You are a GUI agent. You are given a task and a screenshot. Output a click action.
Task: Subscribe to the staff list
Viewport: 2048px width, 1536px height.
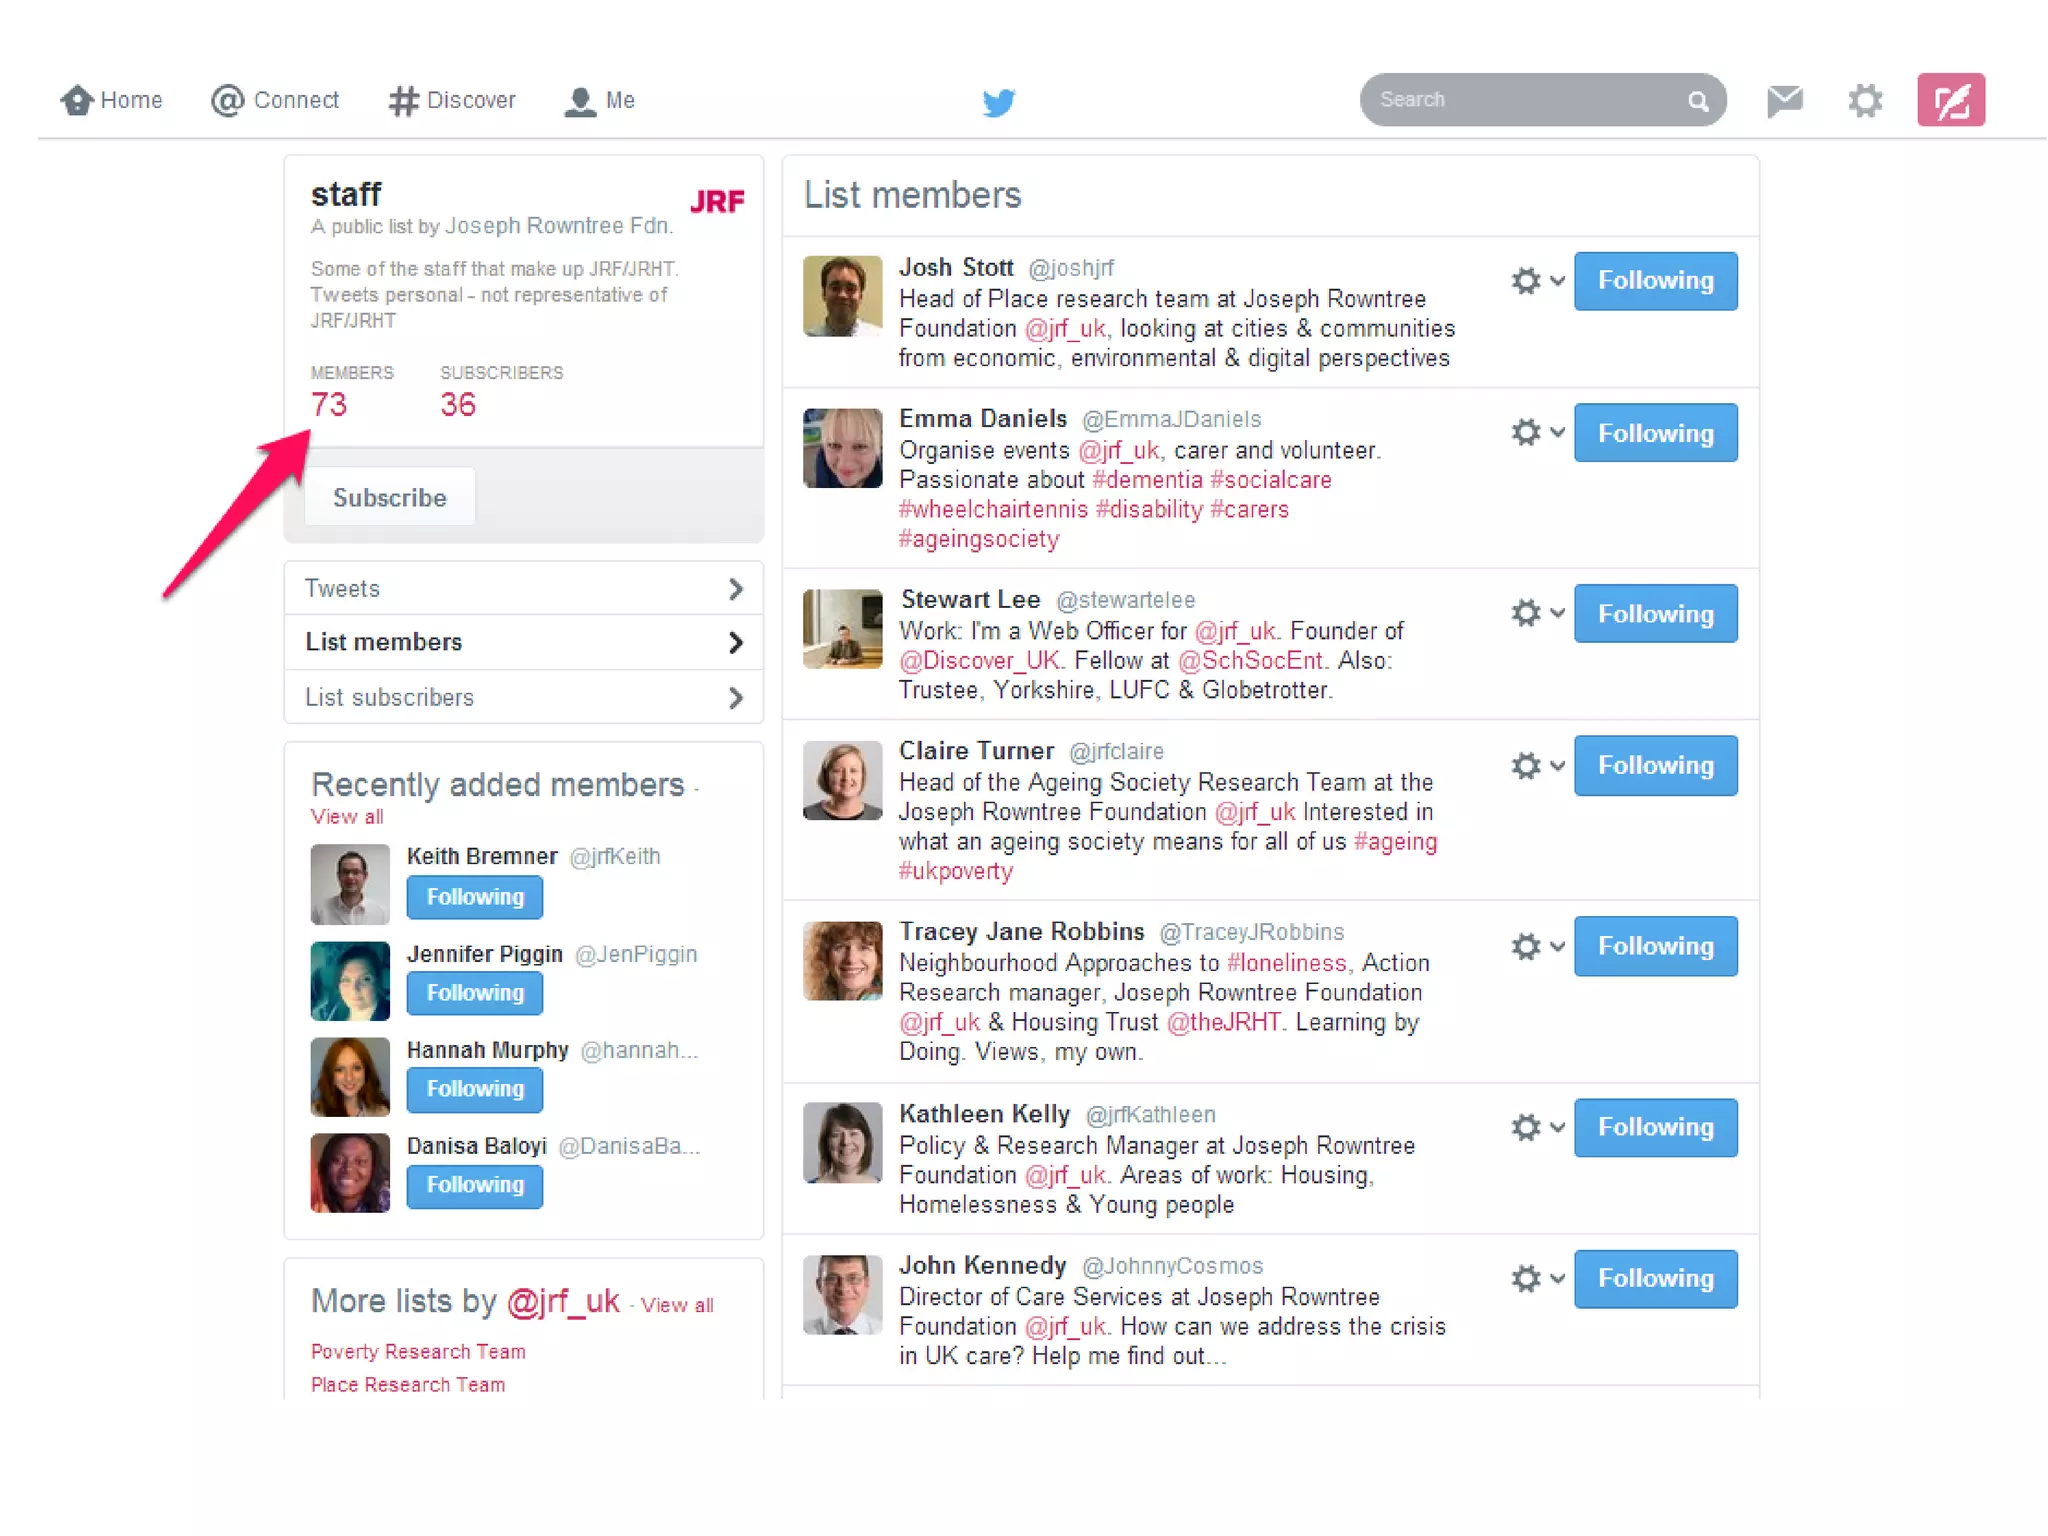389,497
